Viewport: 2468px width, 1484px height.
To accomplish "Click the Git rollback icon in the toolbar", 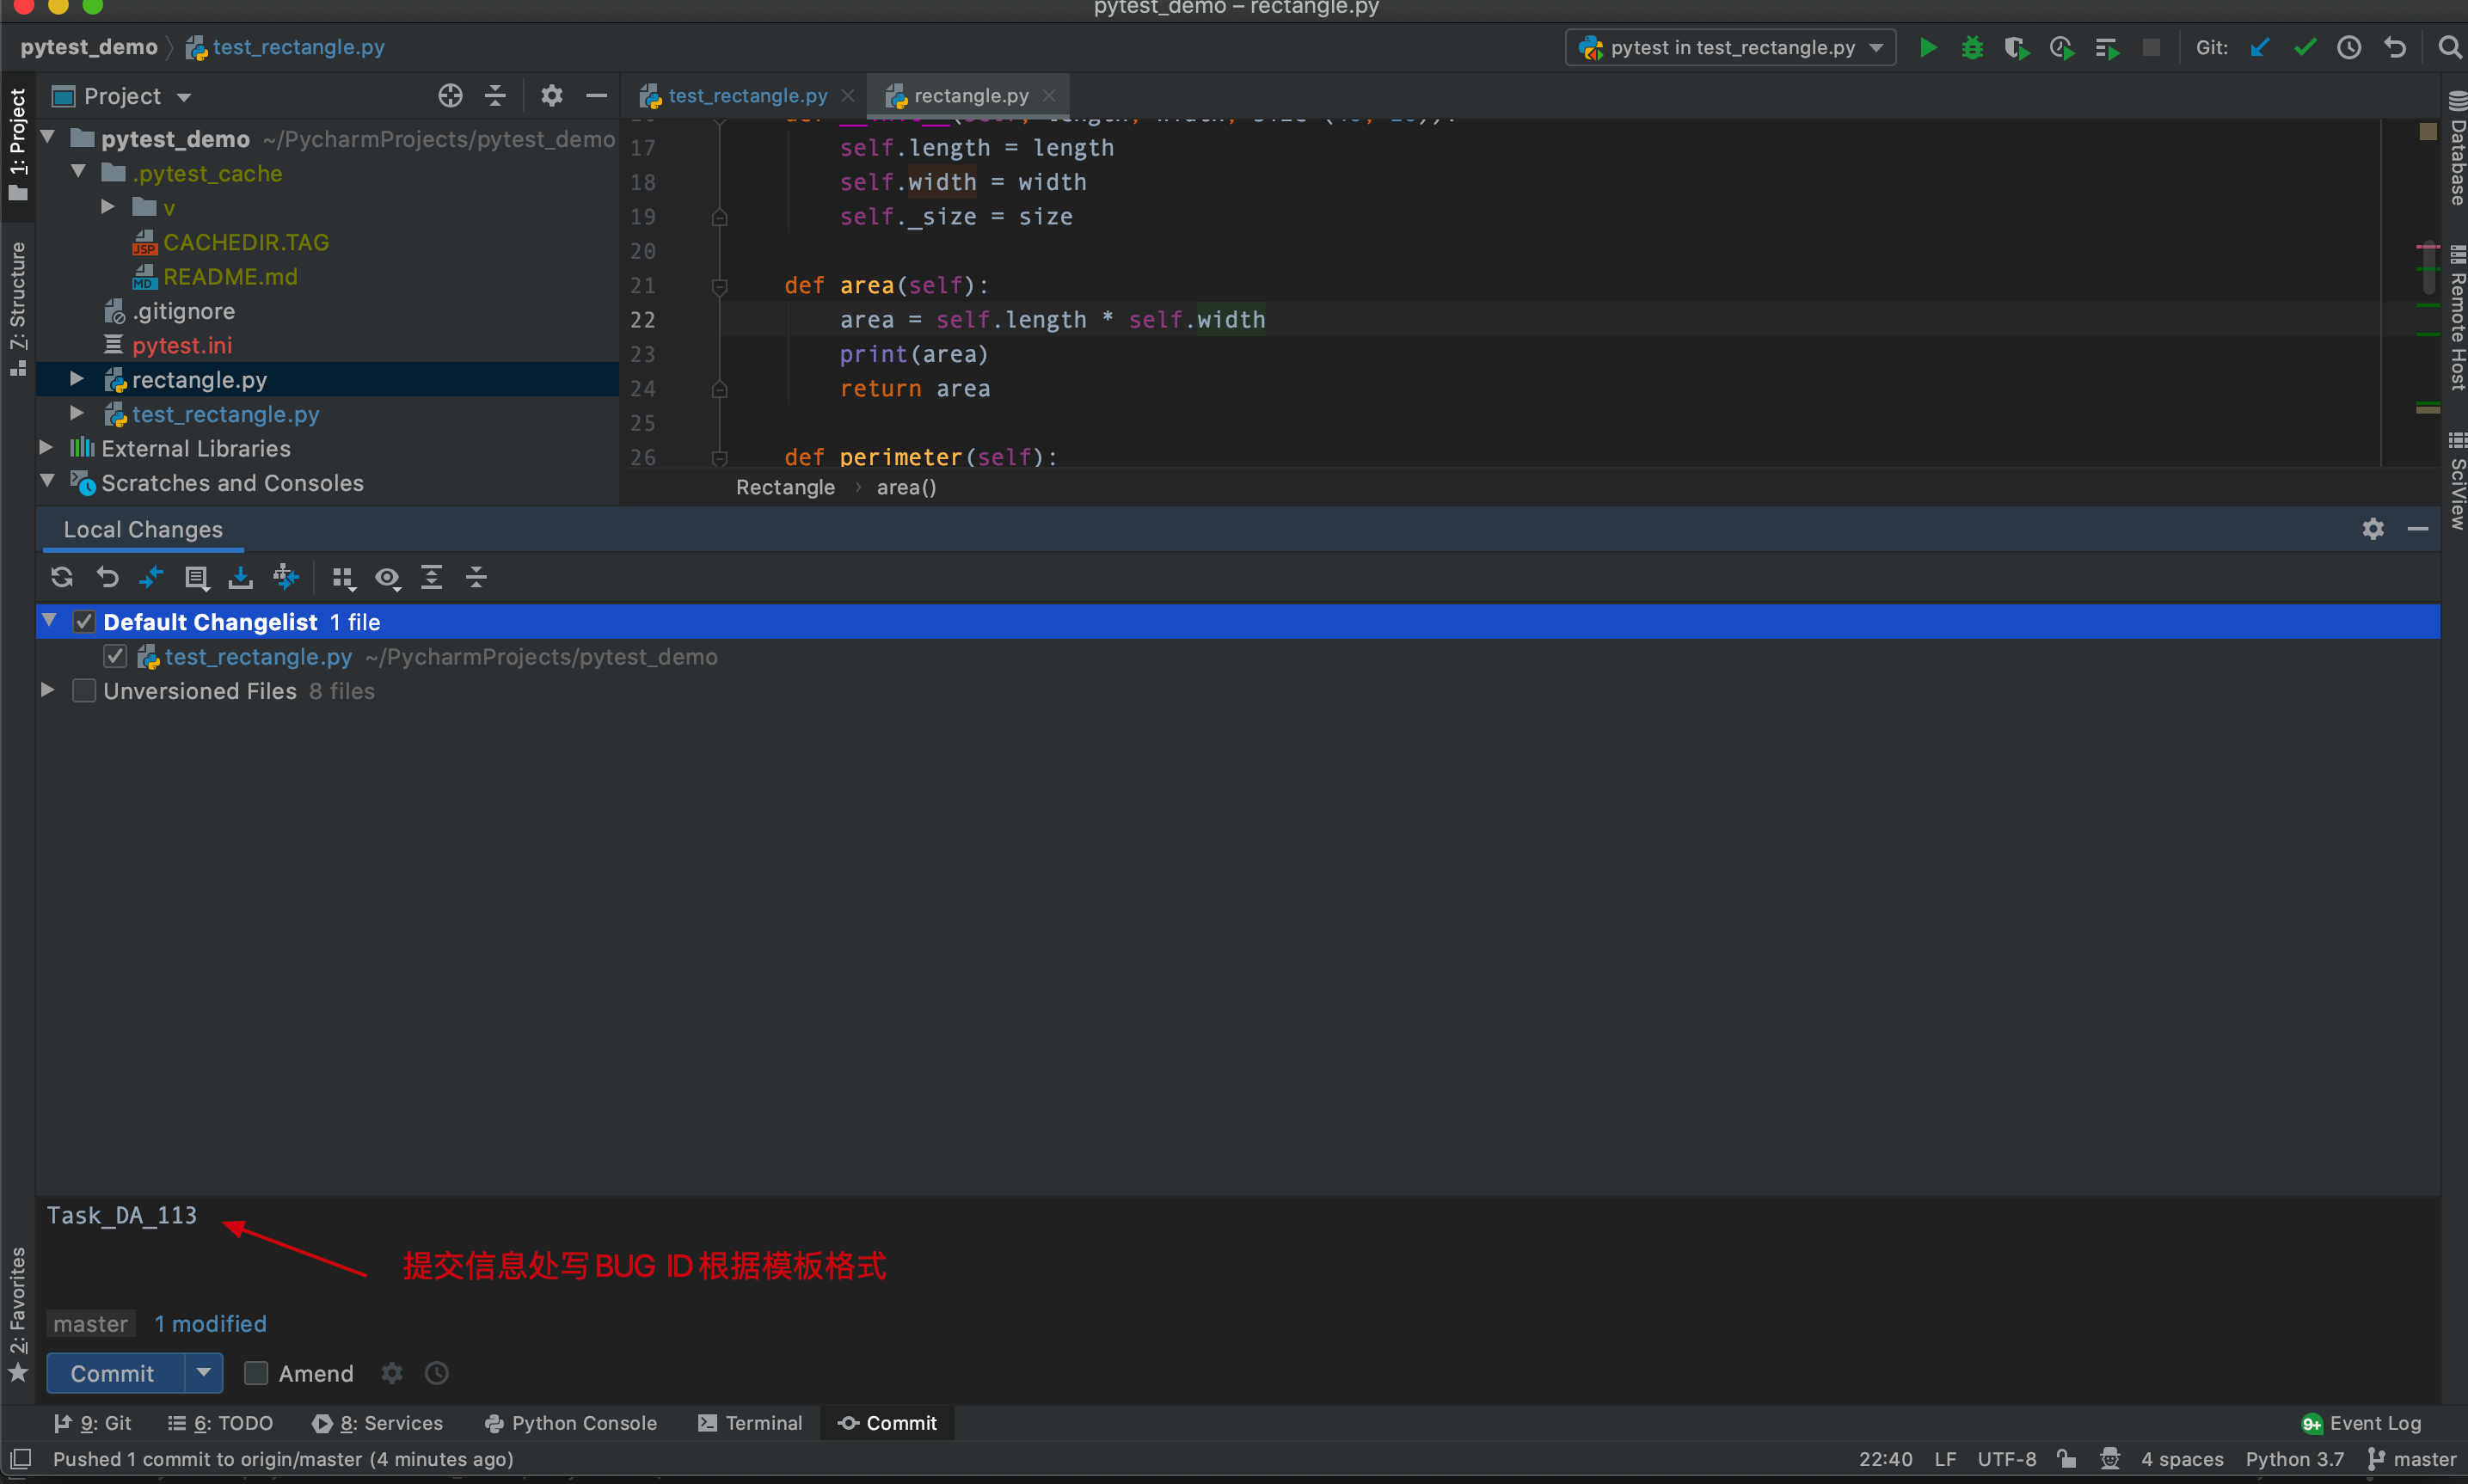I will (2395, 47).
